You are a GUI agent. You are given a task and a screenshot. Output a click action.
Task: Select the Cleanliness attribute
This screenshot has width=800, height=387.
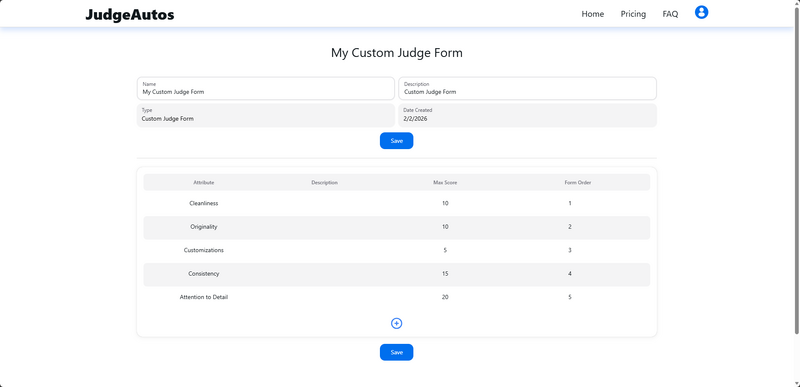(x=204, y=203)
